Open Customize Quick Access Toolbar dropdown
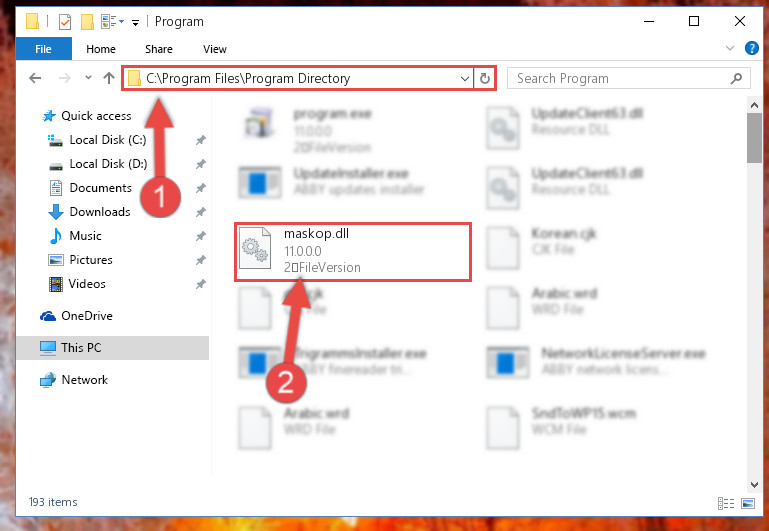The width and height of the screenshot is (769, 531). [x=135, y=22]
